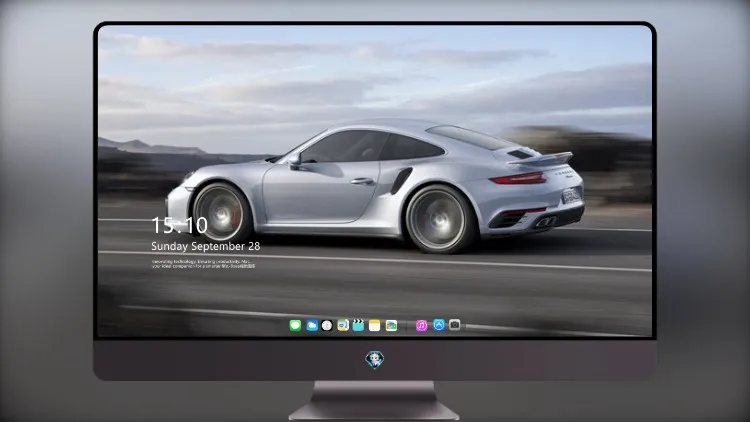Open the yellow Notes app in dock
The image size is (750, 422).
tap(375, 325)
